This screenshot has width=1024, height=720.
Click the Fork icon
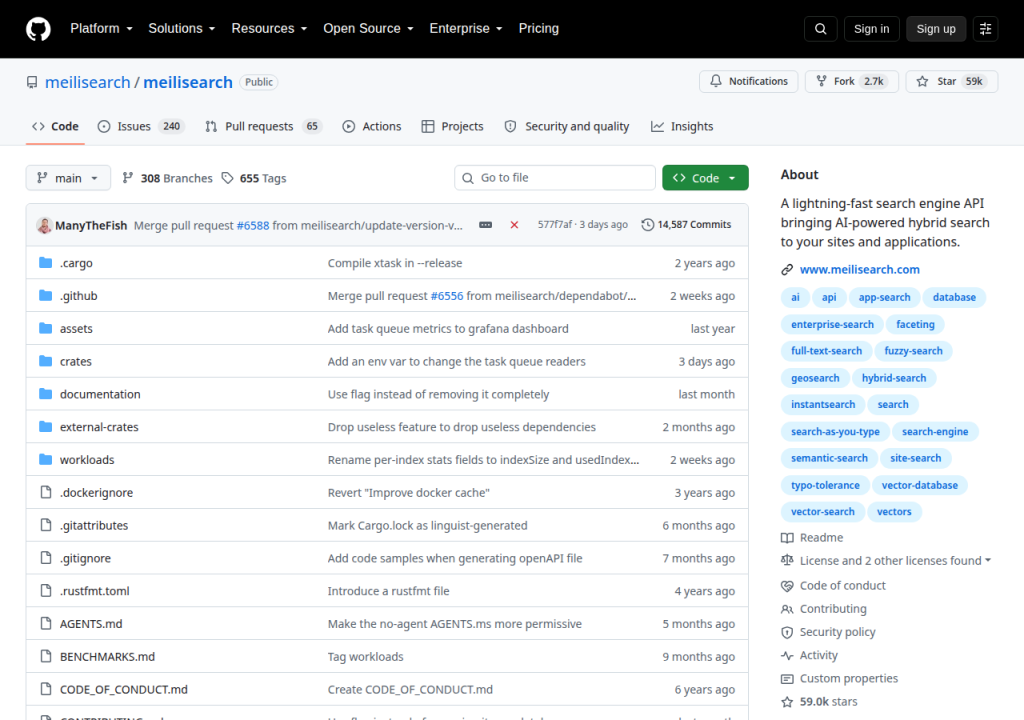(821, 81)
